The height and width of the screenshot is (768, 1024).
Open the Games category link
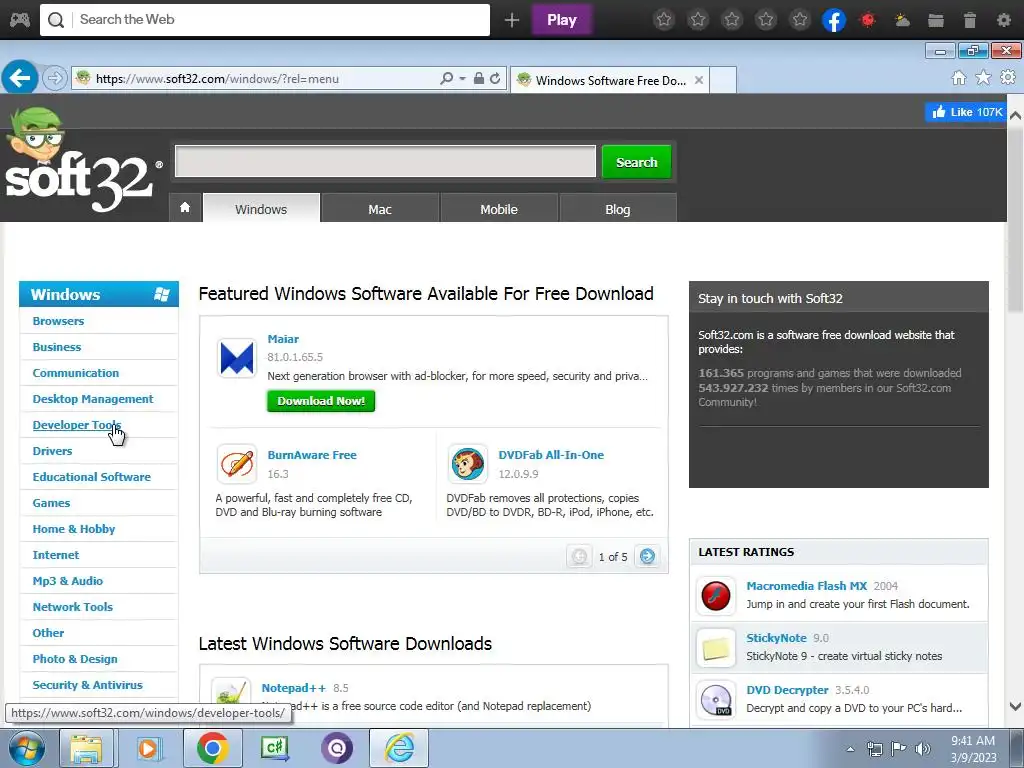[51, 503]
